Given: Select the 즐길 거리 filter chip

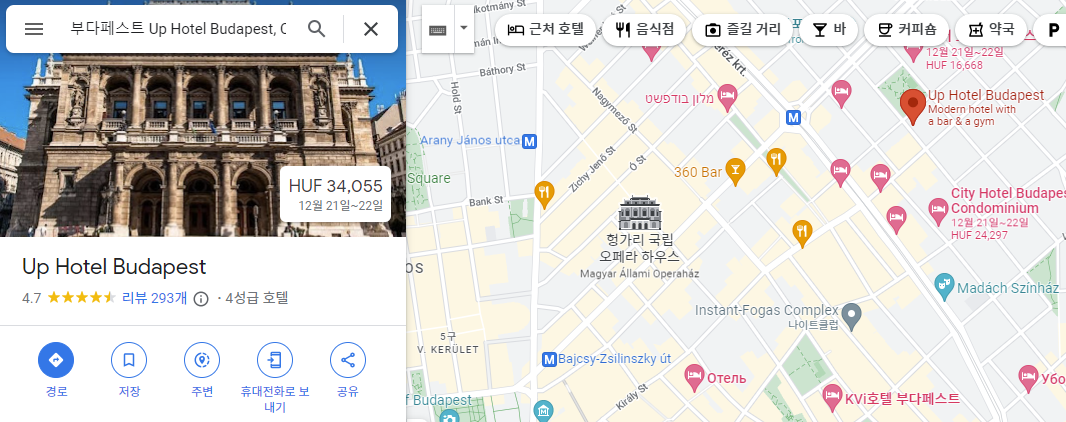Looking at the screenshot, I should [x=742, y=30].
